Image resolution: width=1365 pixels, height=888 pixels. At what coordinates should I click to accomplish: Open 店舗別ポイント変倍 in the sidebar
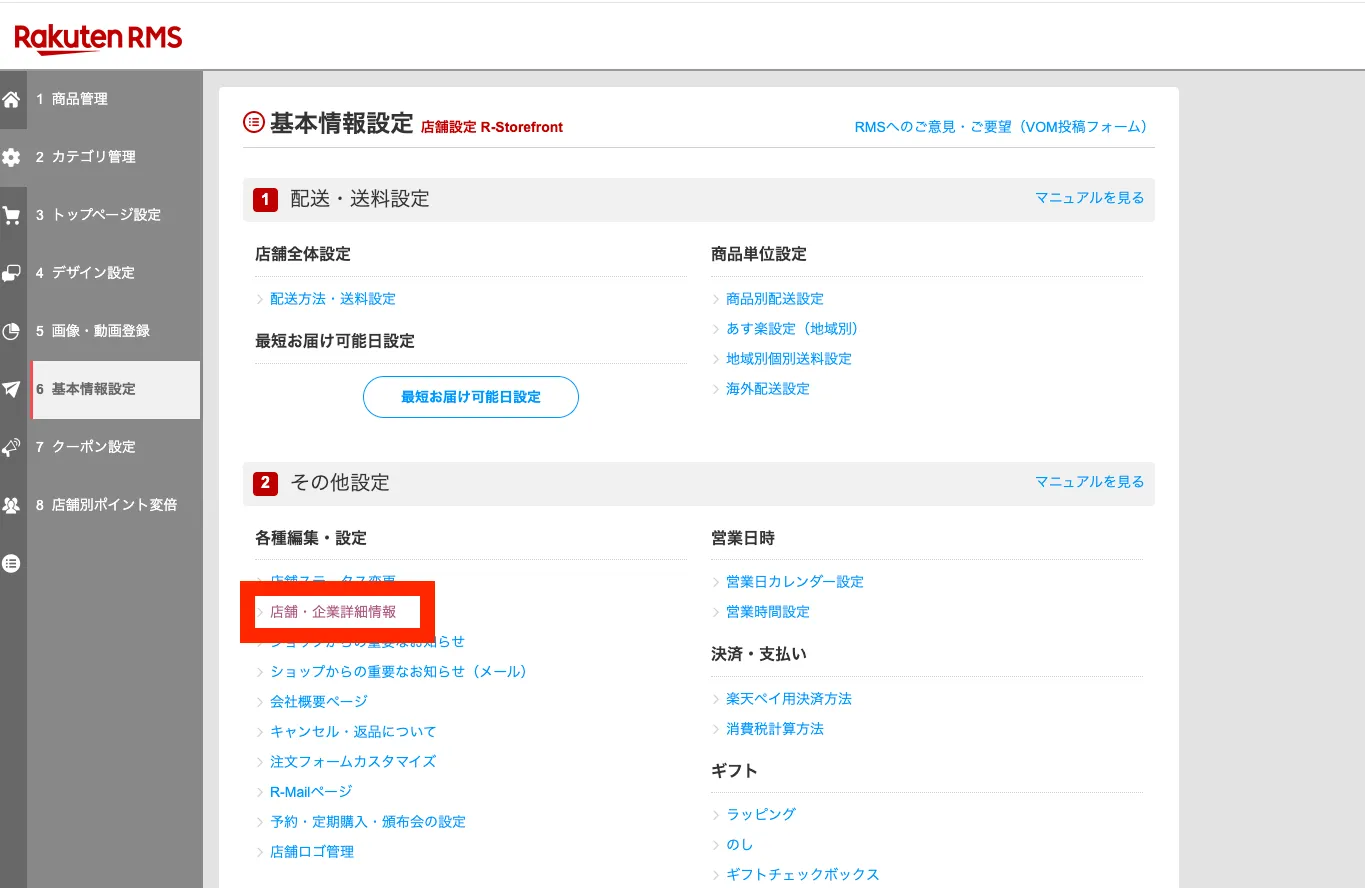pos(114,505)
